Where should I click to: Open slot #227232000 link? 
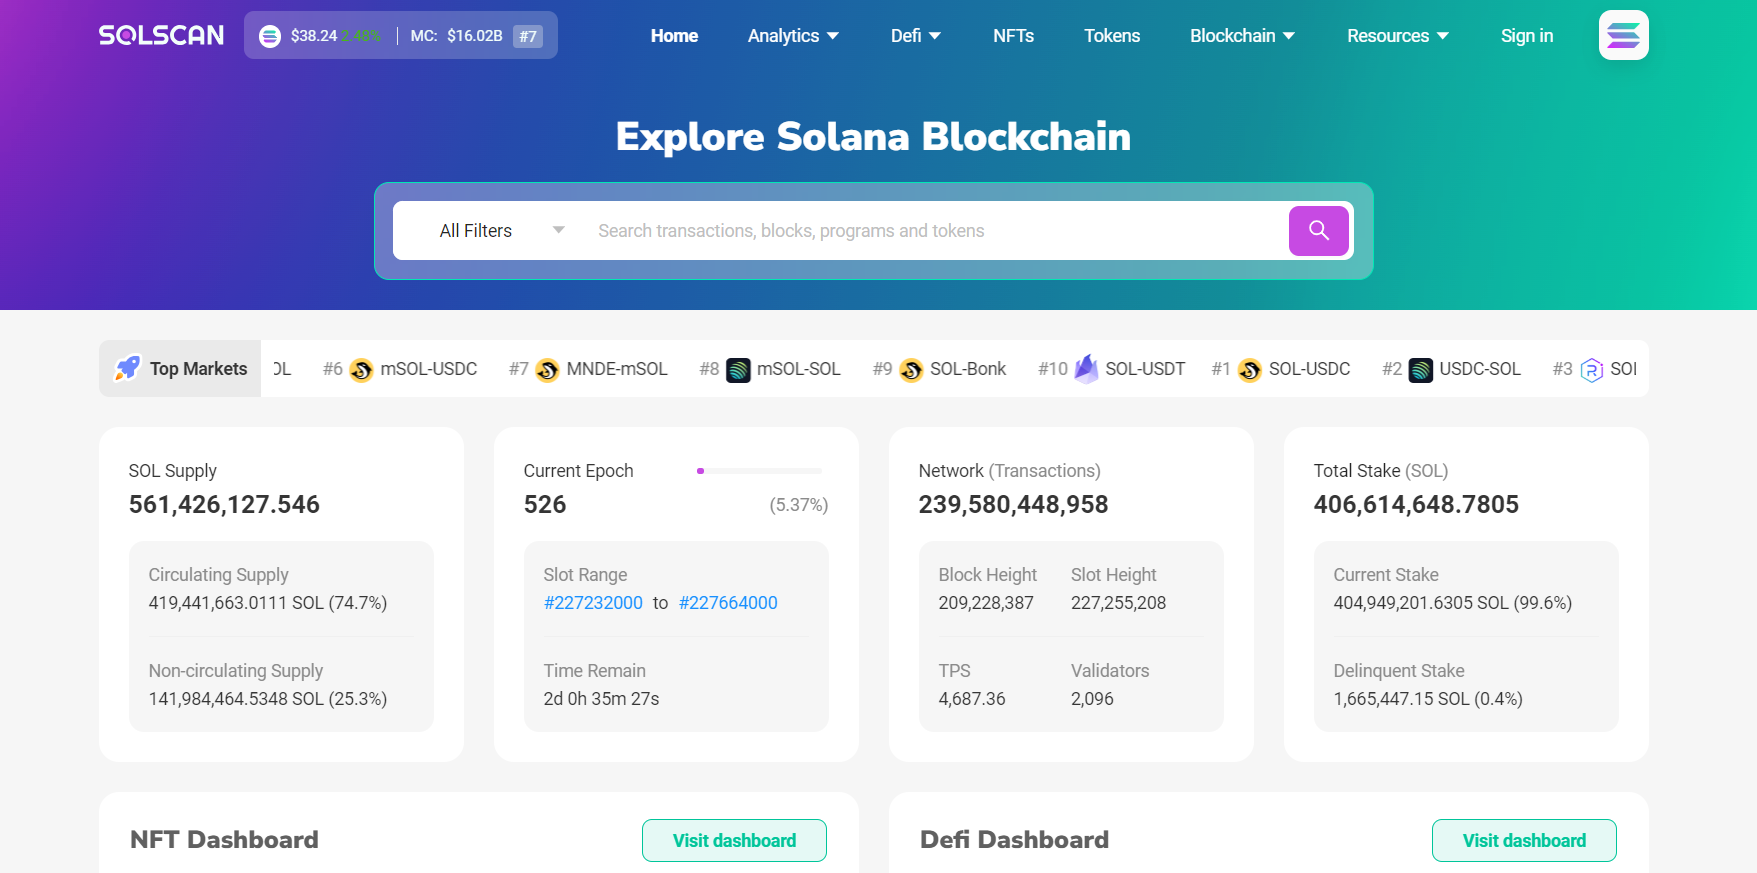point(593,603)
